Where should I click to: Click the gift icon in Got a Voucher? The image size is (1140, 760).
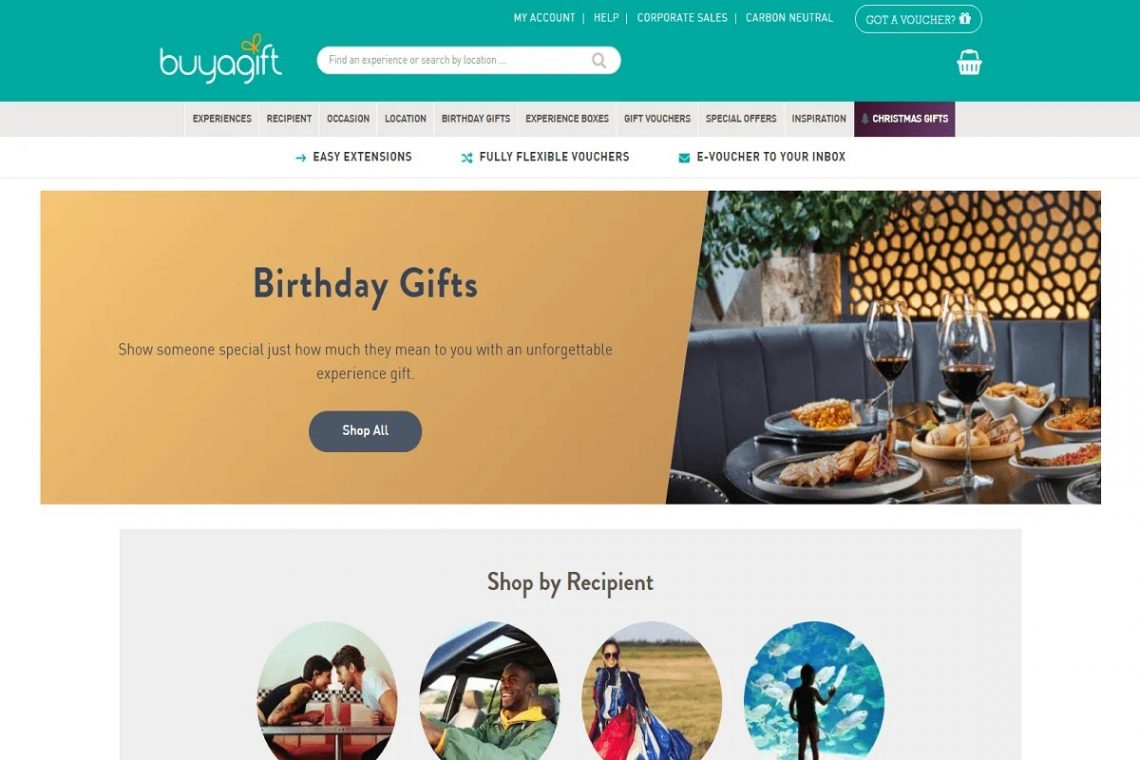pyautogui.click(x=965, y=19)
